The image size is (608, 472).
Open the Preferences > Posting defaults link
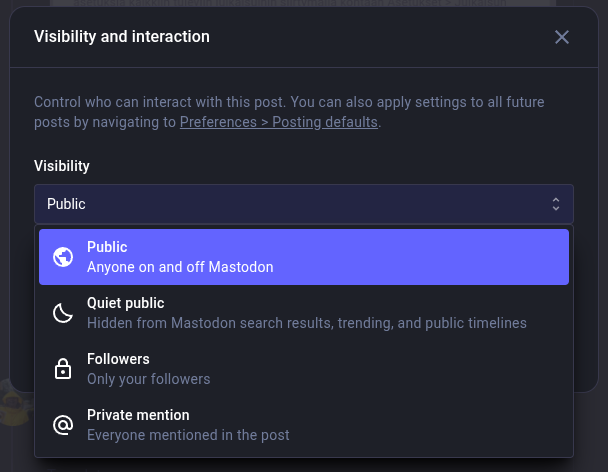pyautogui.click(x=279, y=122)
